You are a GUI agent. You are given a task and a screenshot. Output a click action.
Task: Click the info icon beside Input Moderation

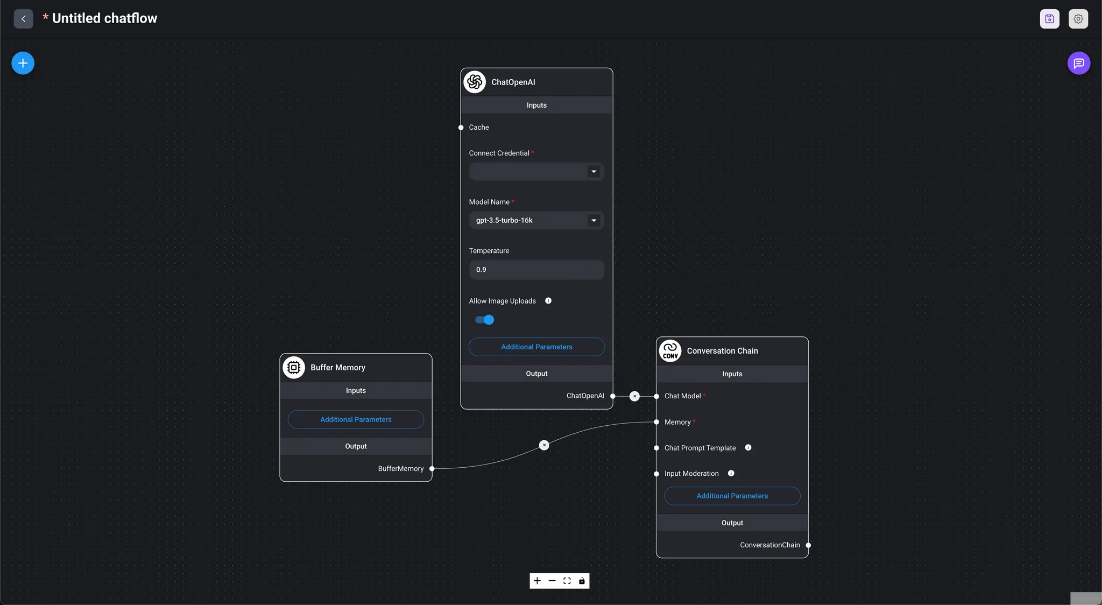click(731, 474)
